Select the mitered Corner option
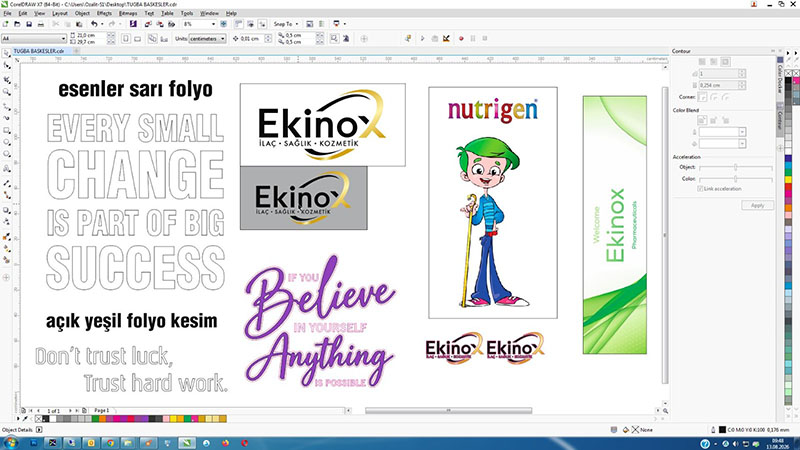This screenshot has height=450, width=800. 703,97
